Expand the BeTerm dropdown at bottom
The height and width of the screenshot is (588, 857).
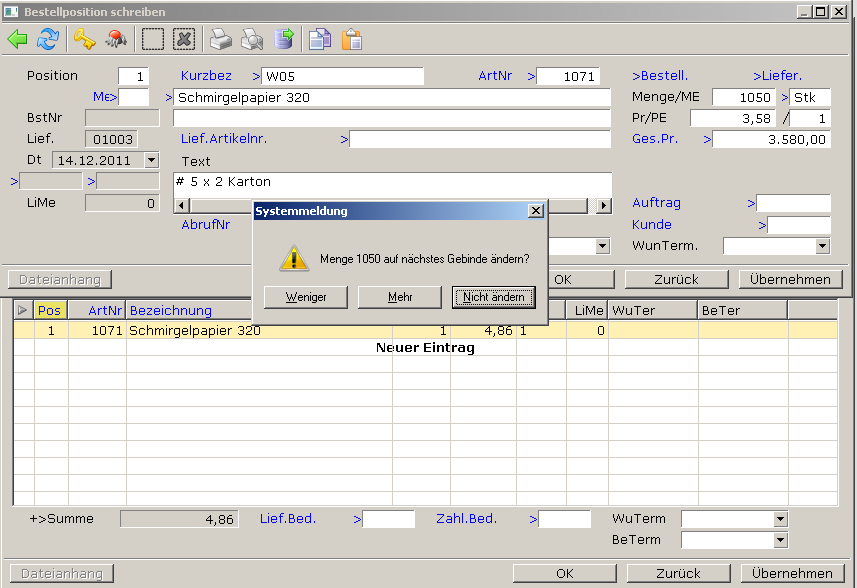coord(780,540)
